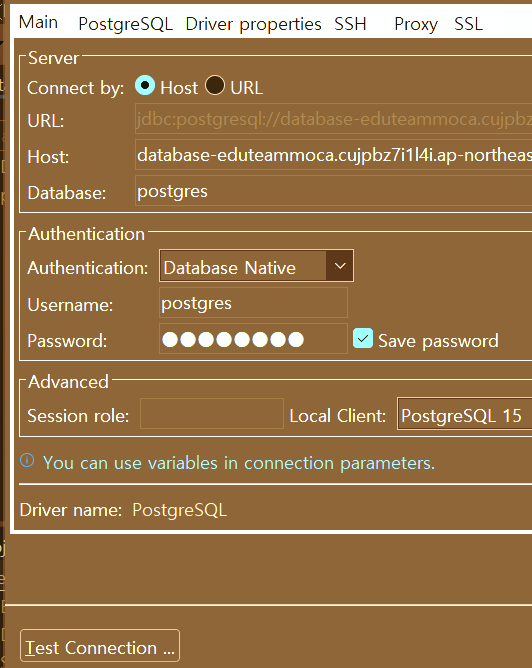Focus the Password field
Screen dimensions: 532x668
[x=253, y=339]
